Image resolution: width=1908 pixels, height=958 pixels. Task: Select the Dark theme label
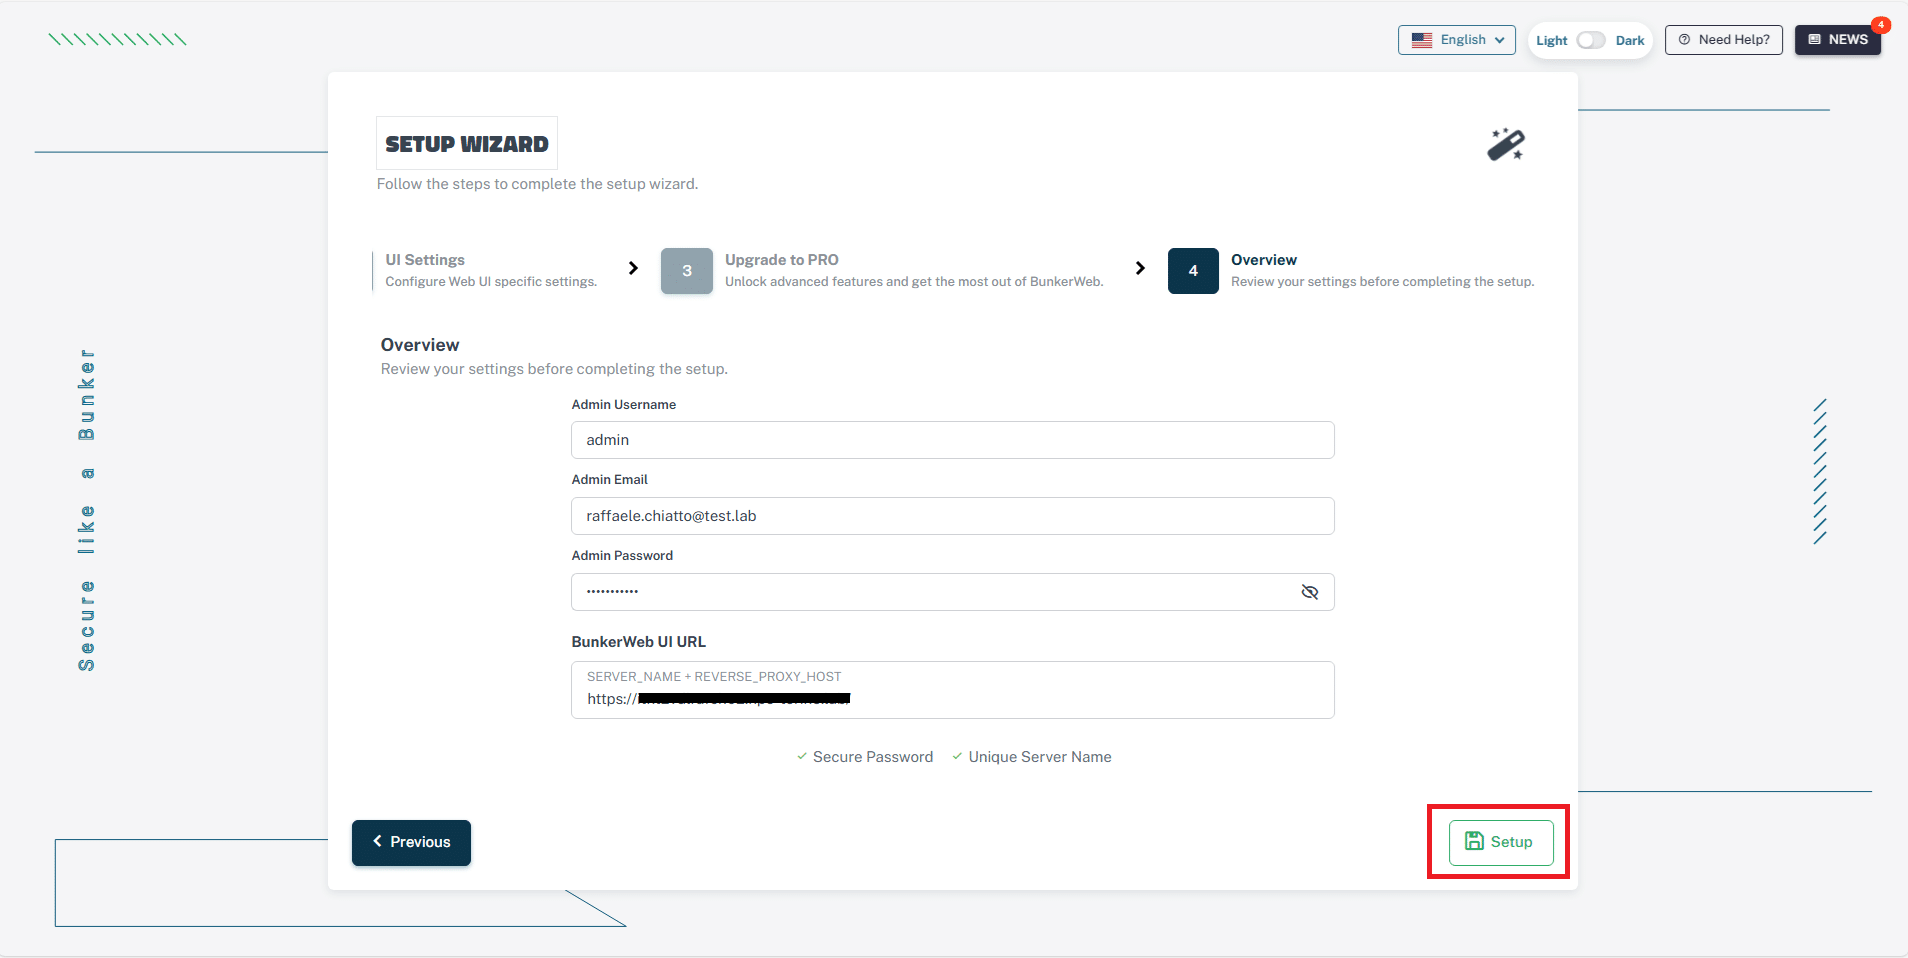tap(1629, 41)
